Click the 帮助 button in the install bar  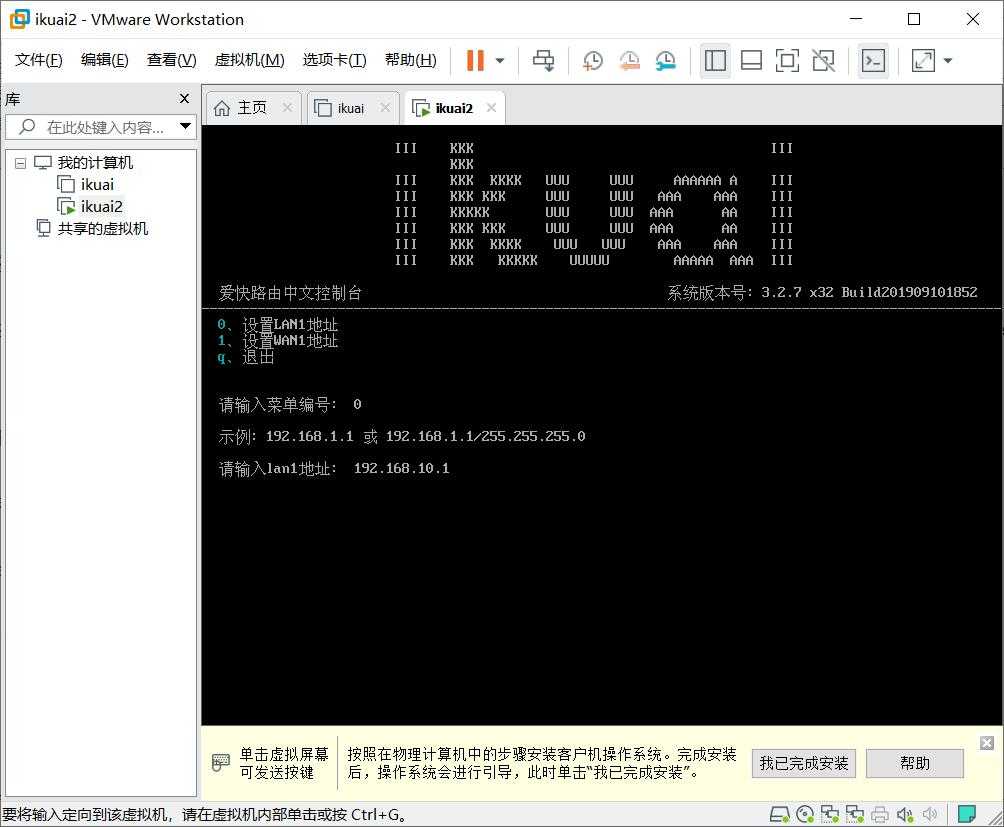(914, 763)
